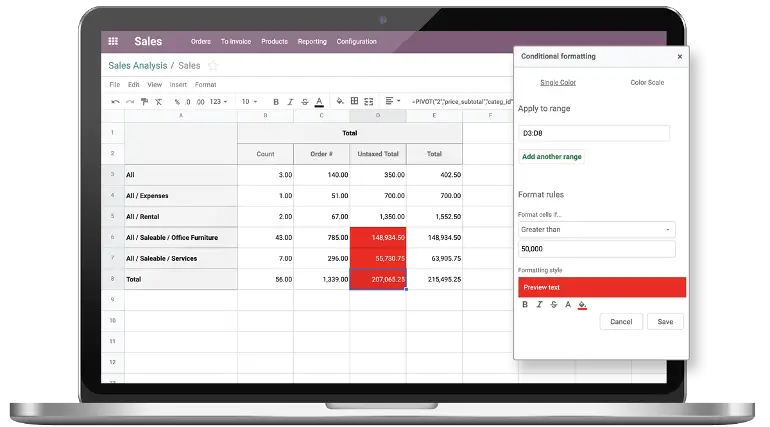This screenshot has height=427, width=770.
Task: Open the cell borders tool
Action: 355,101
